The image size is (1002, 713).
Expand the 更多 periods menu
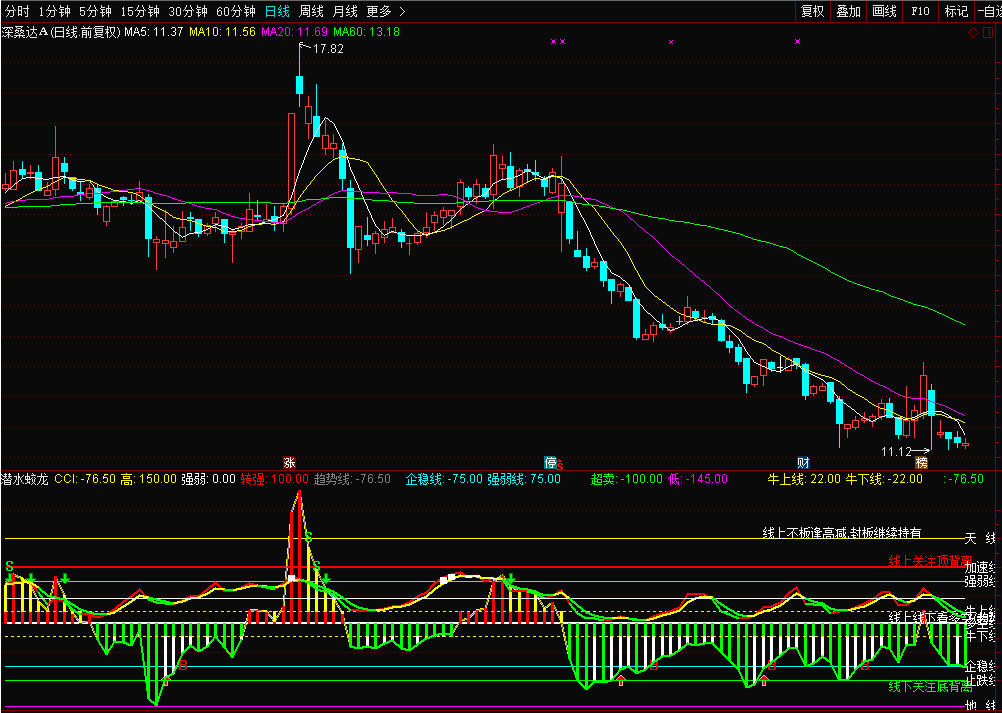coord(386,11)
